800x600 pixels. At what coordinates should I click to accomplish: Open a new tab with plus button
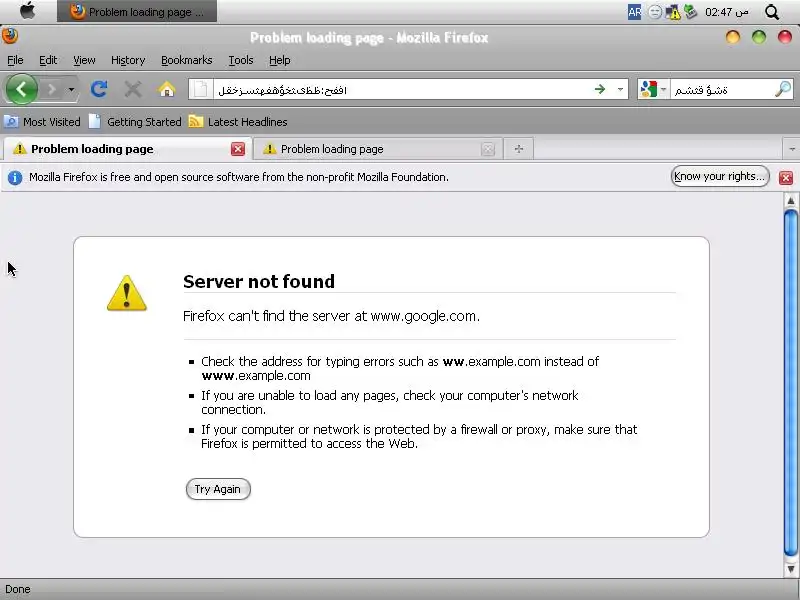click(519, 149)
